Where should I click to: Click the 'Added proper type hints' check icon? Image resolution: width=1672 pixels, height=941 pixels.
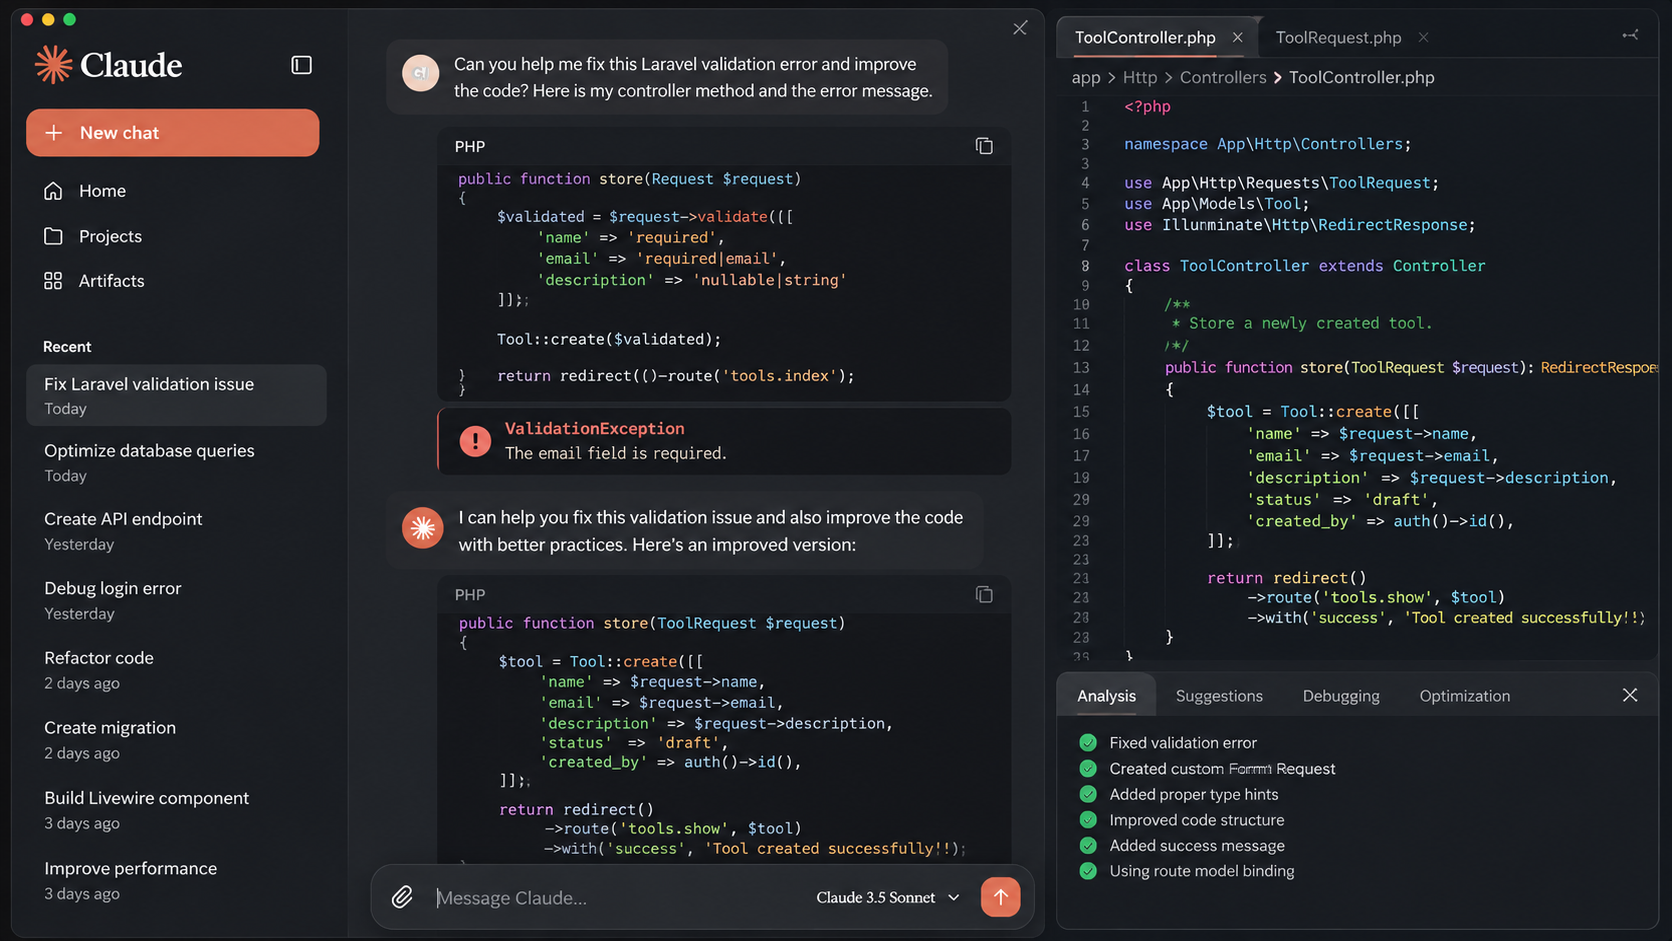pyautogui.click(x=1088, y=794)
